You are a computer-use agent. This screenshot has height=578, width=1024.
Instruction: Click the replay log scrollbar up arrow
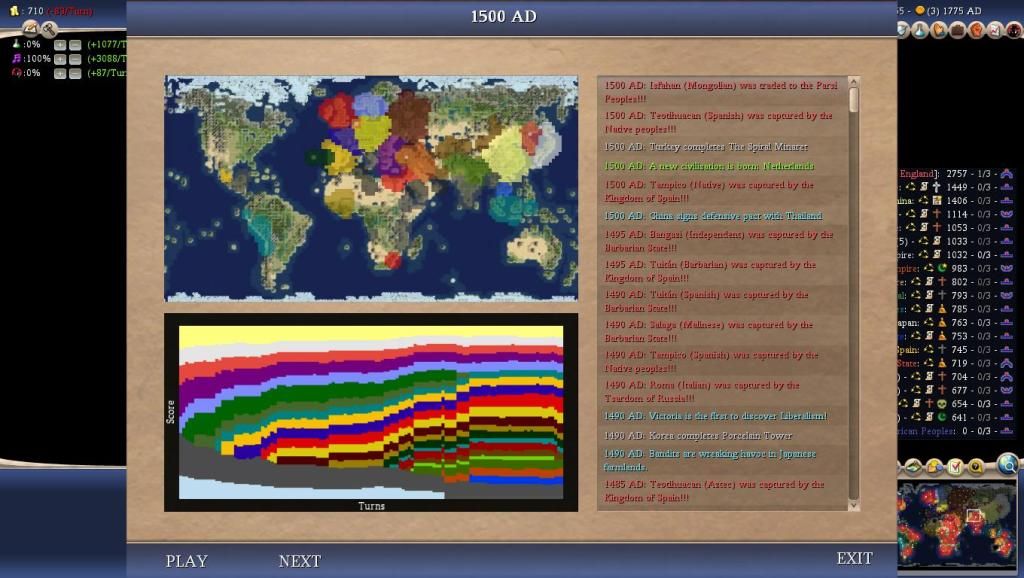[x=853, y=82]
